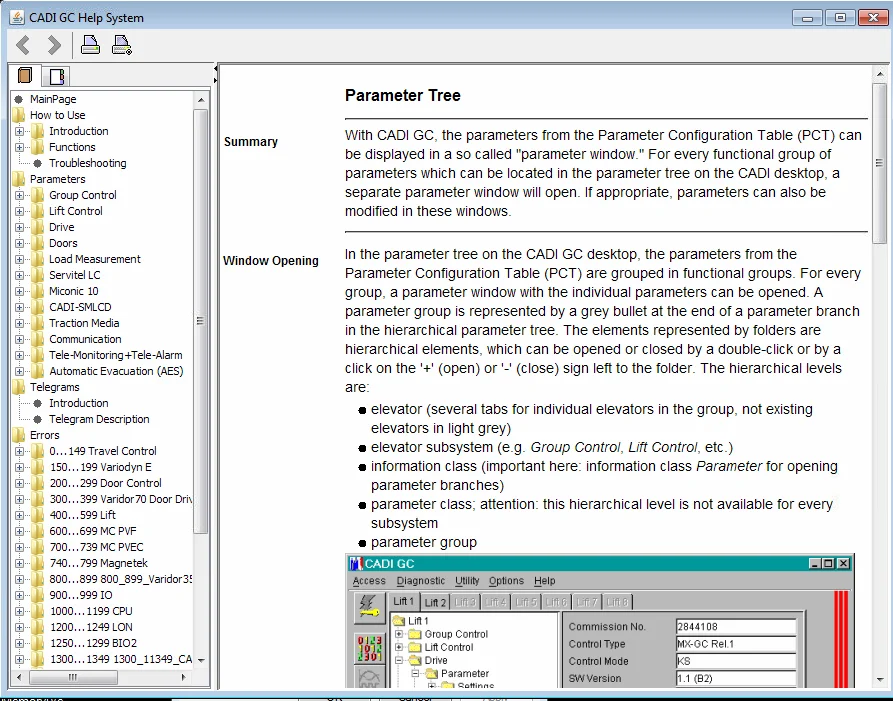
Task: Click the Diagnostic menu in the CADI GC image
Action: click(421, 581)
